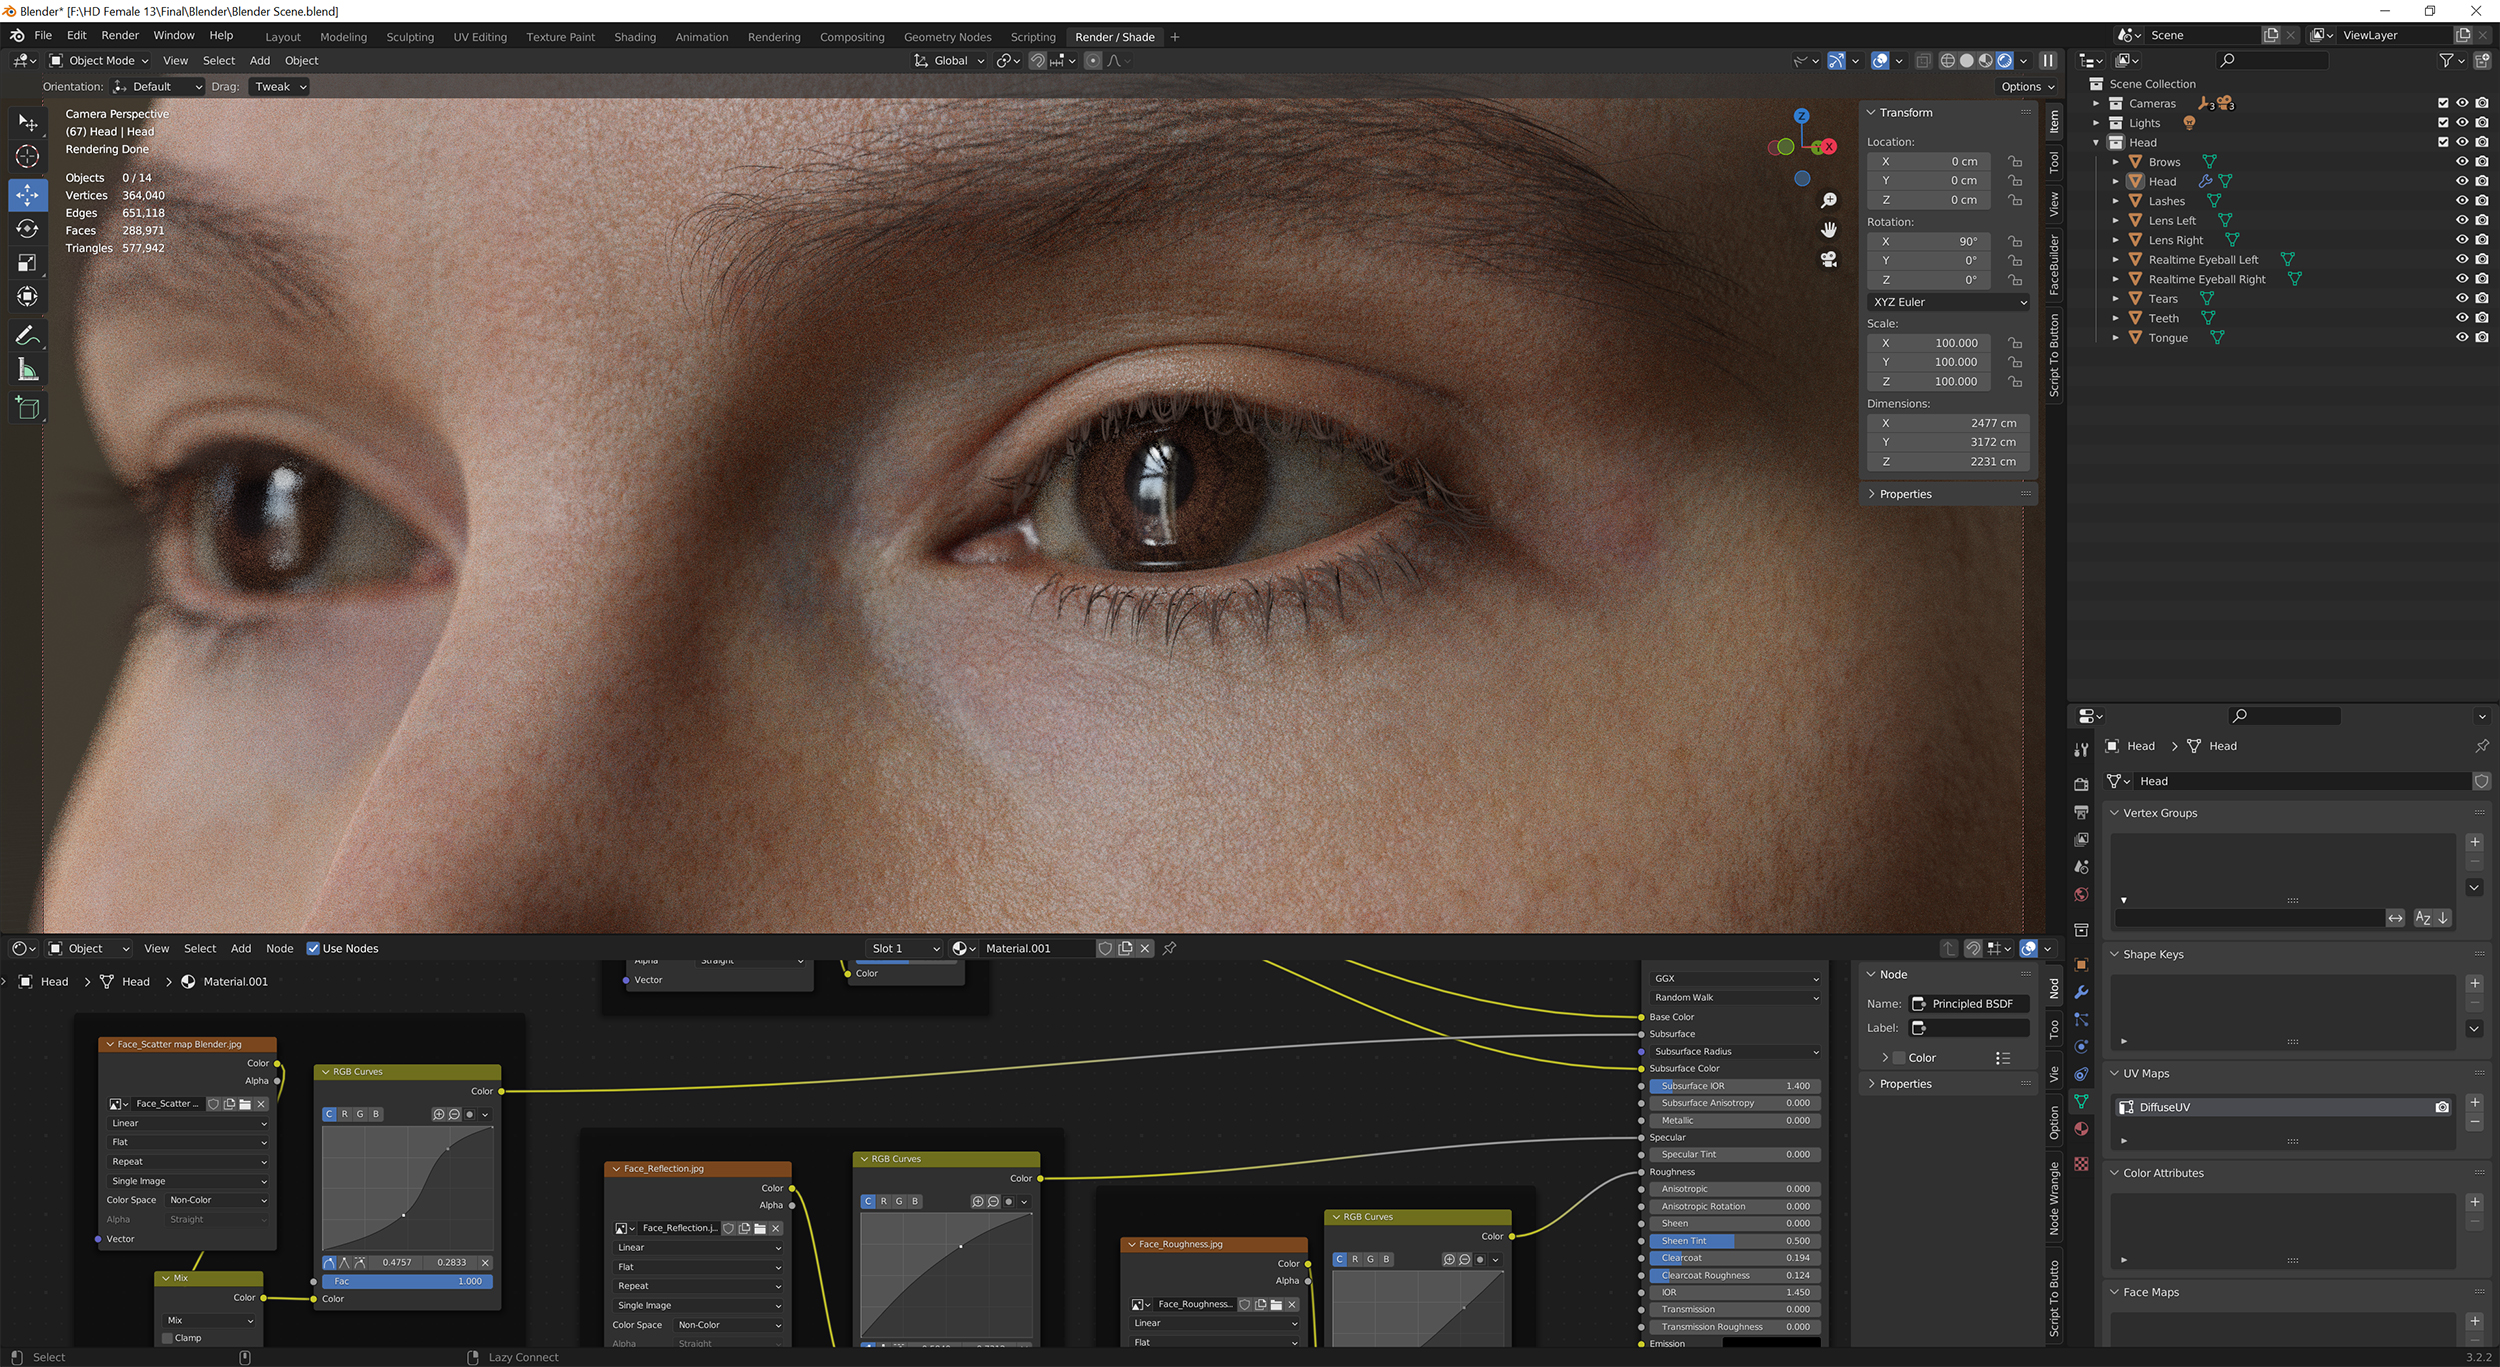Uncheck the Use Nodes checkbox

tap(313, 948)
